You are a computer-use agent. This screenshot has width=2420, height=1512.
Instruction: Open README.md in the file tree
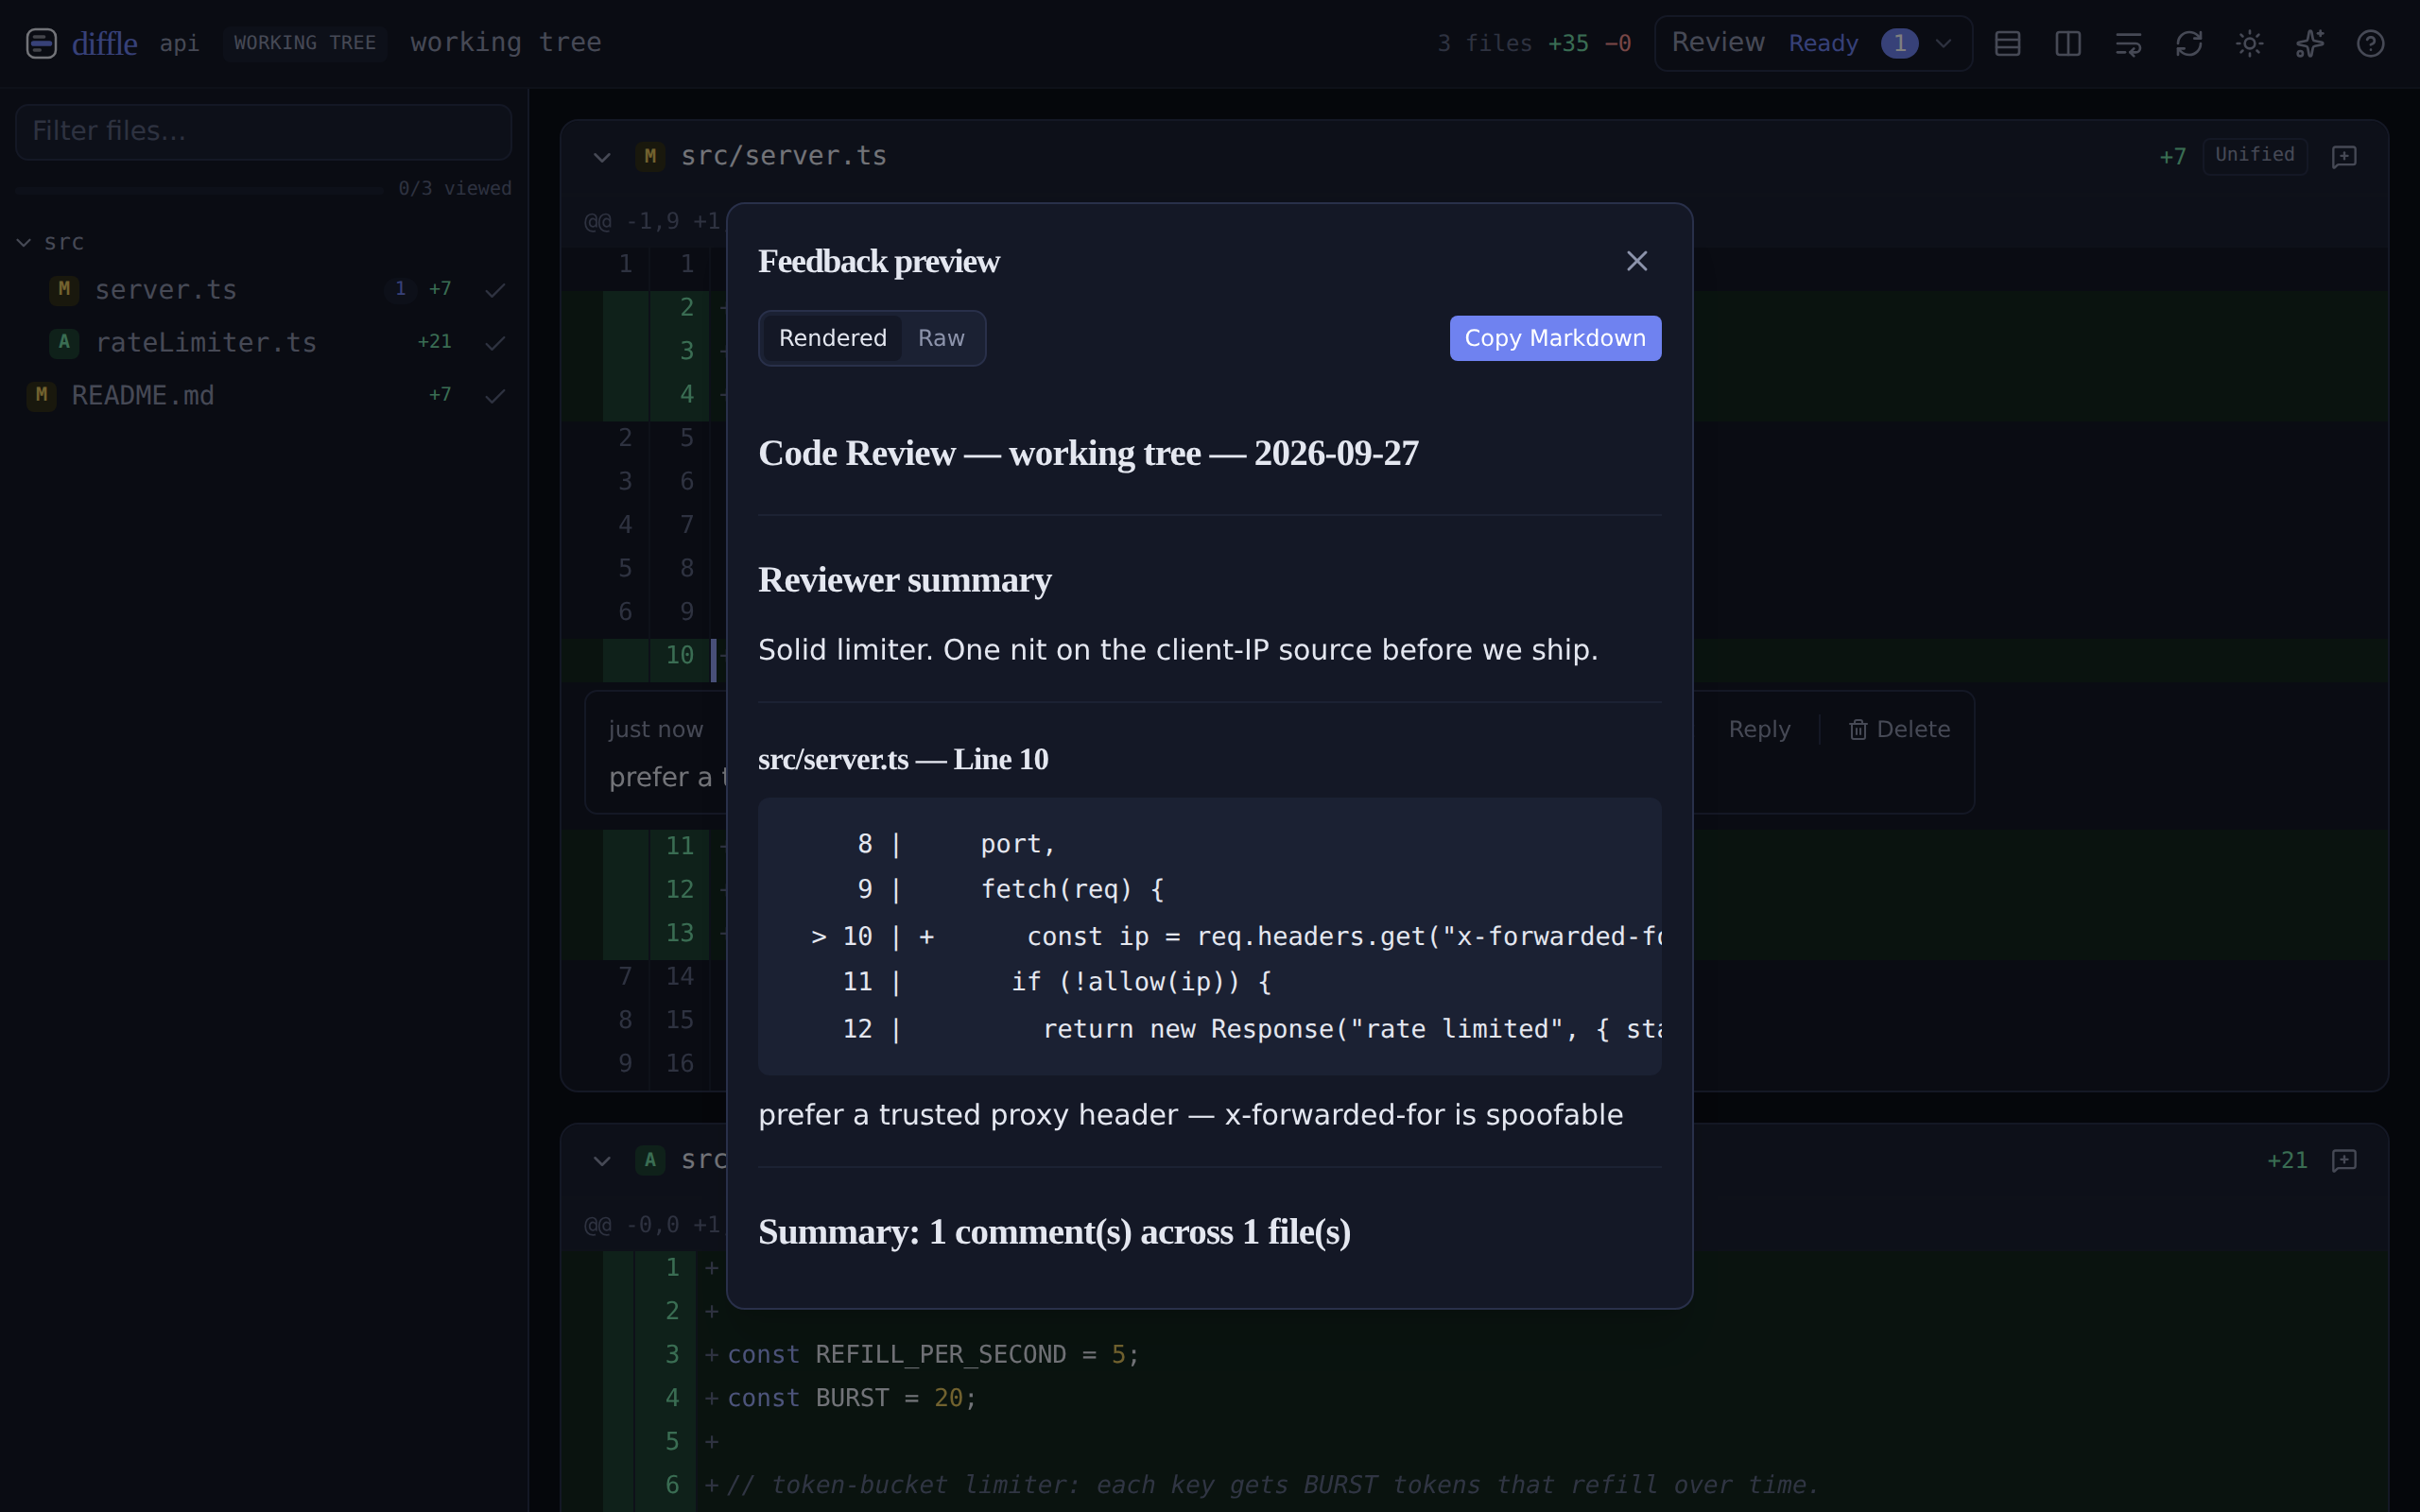click(143, 395)
